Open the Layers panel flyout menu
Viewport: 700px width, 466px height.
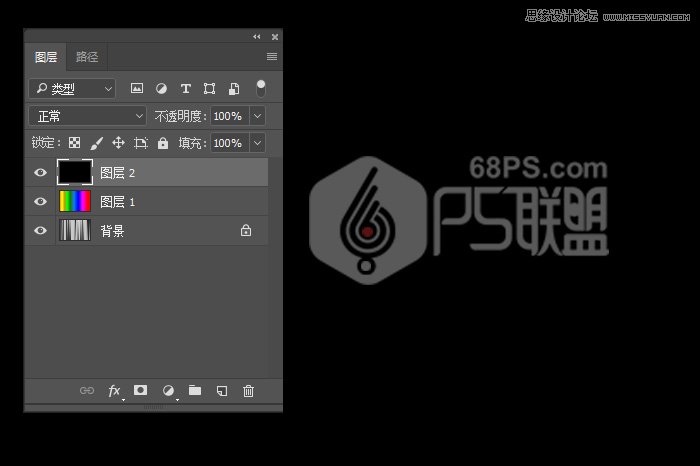[x=272, y=57]
